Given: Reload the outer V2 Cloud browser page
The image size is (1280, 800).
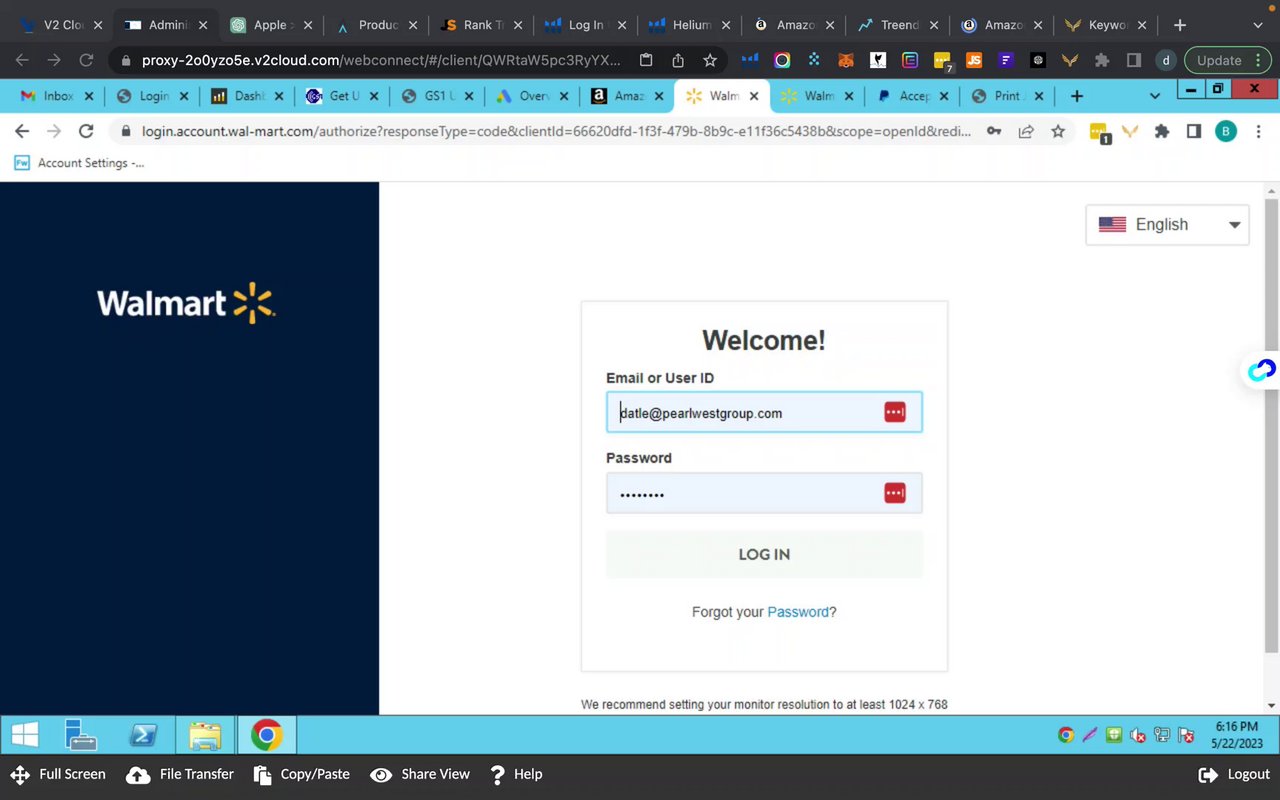Looking at the screenshot, I should (86, 60).
